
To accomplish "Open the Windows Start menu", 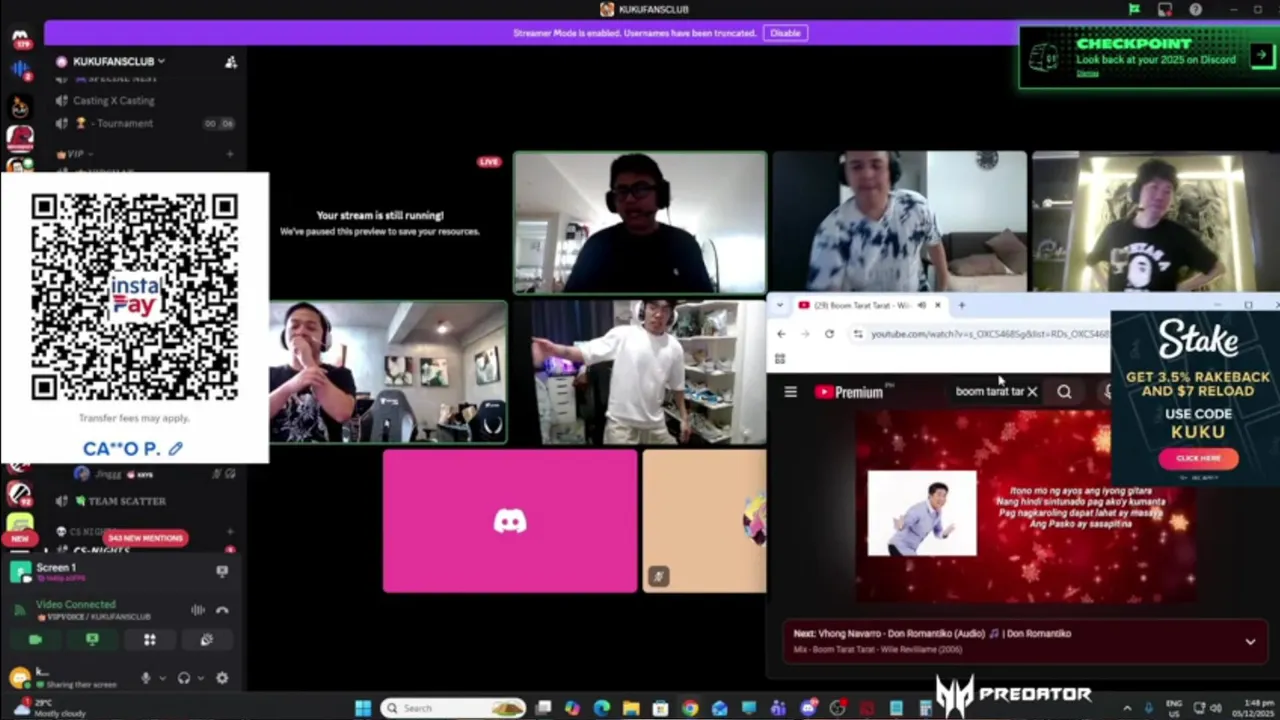I will 363,708.
